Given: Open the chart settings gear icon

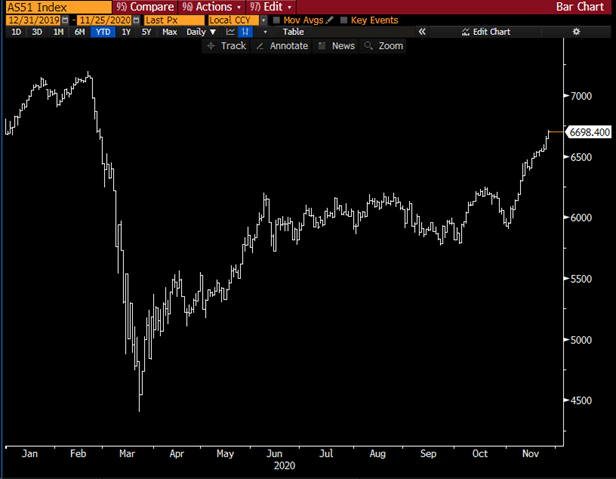Looking at the screenshot, I should pyautogui.click(x=576, y=32).
